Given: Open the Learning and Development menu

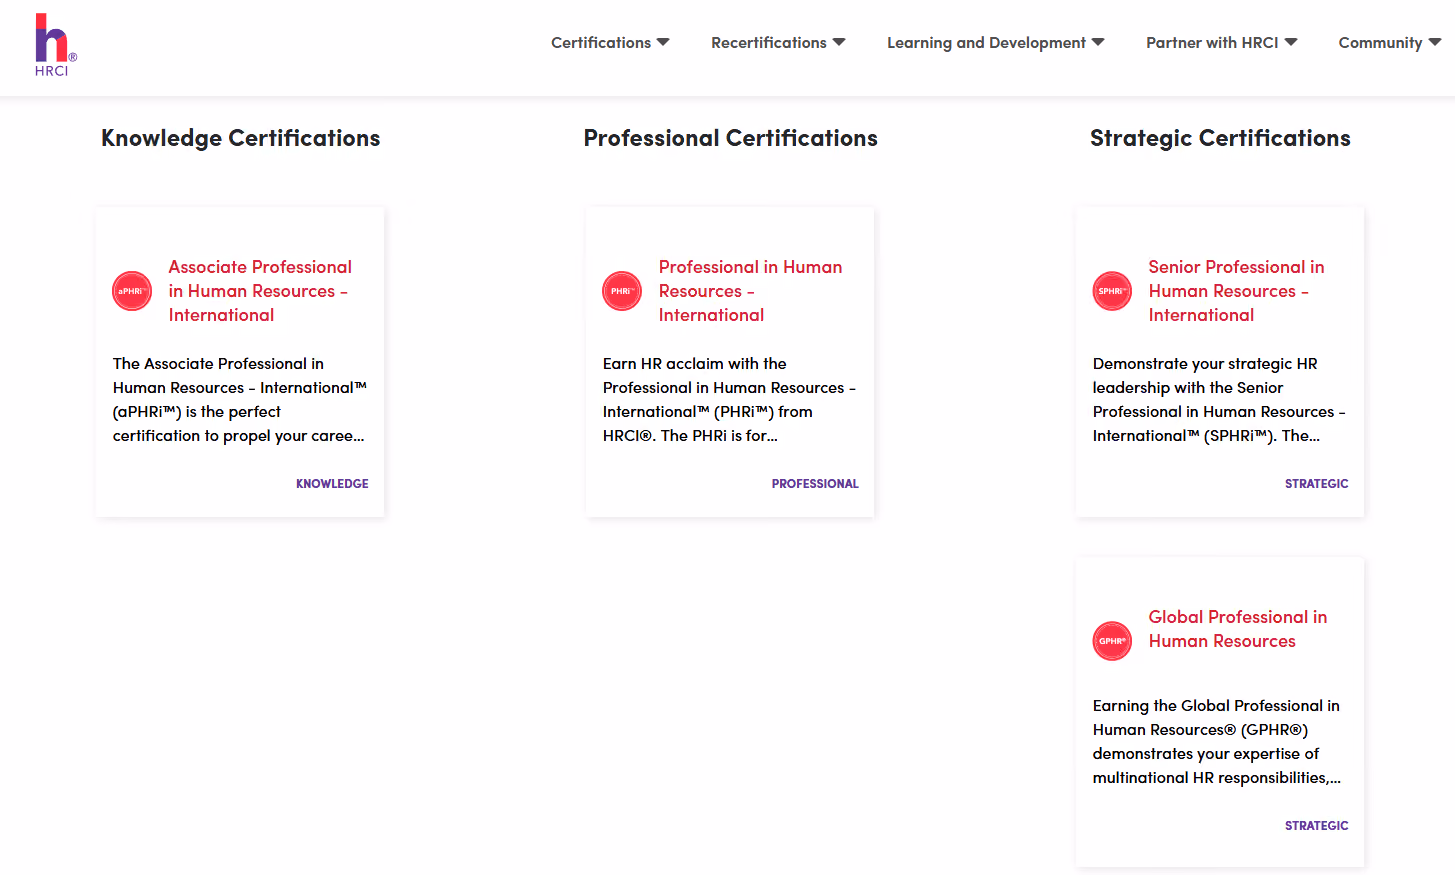Looking at the screenshot, I should pos(995,43).
